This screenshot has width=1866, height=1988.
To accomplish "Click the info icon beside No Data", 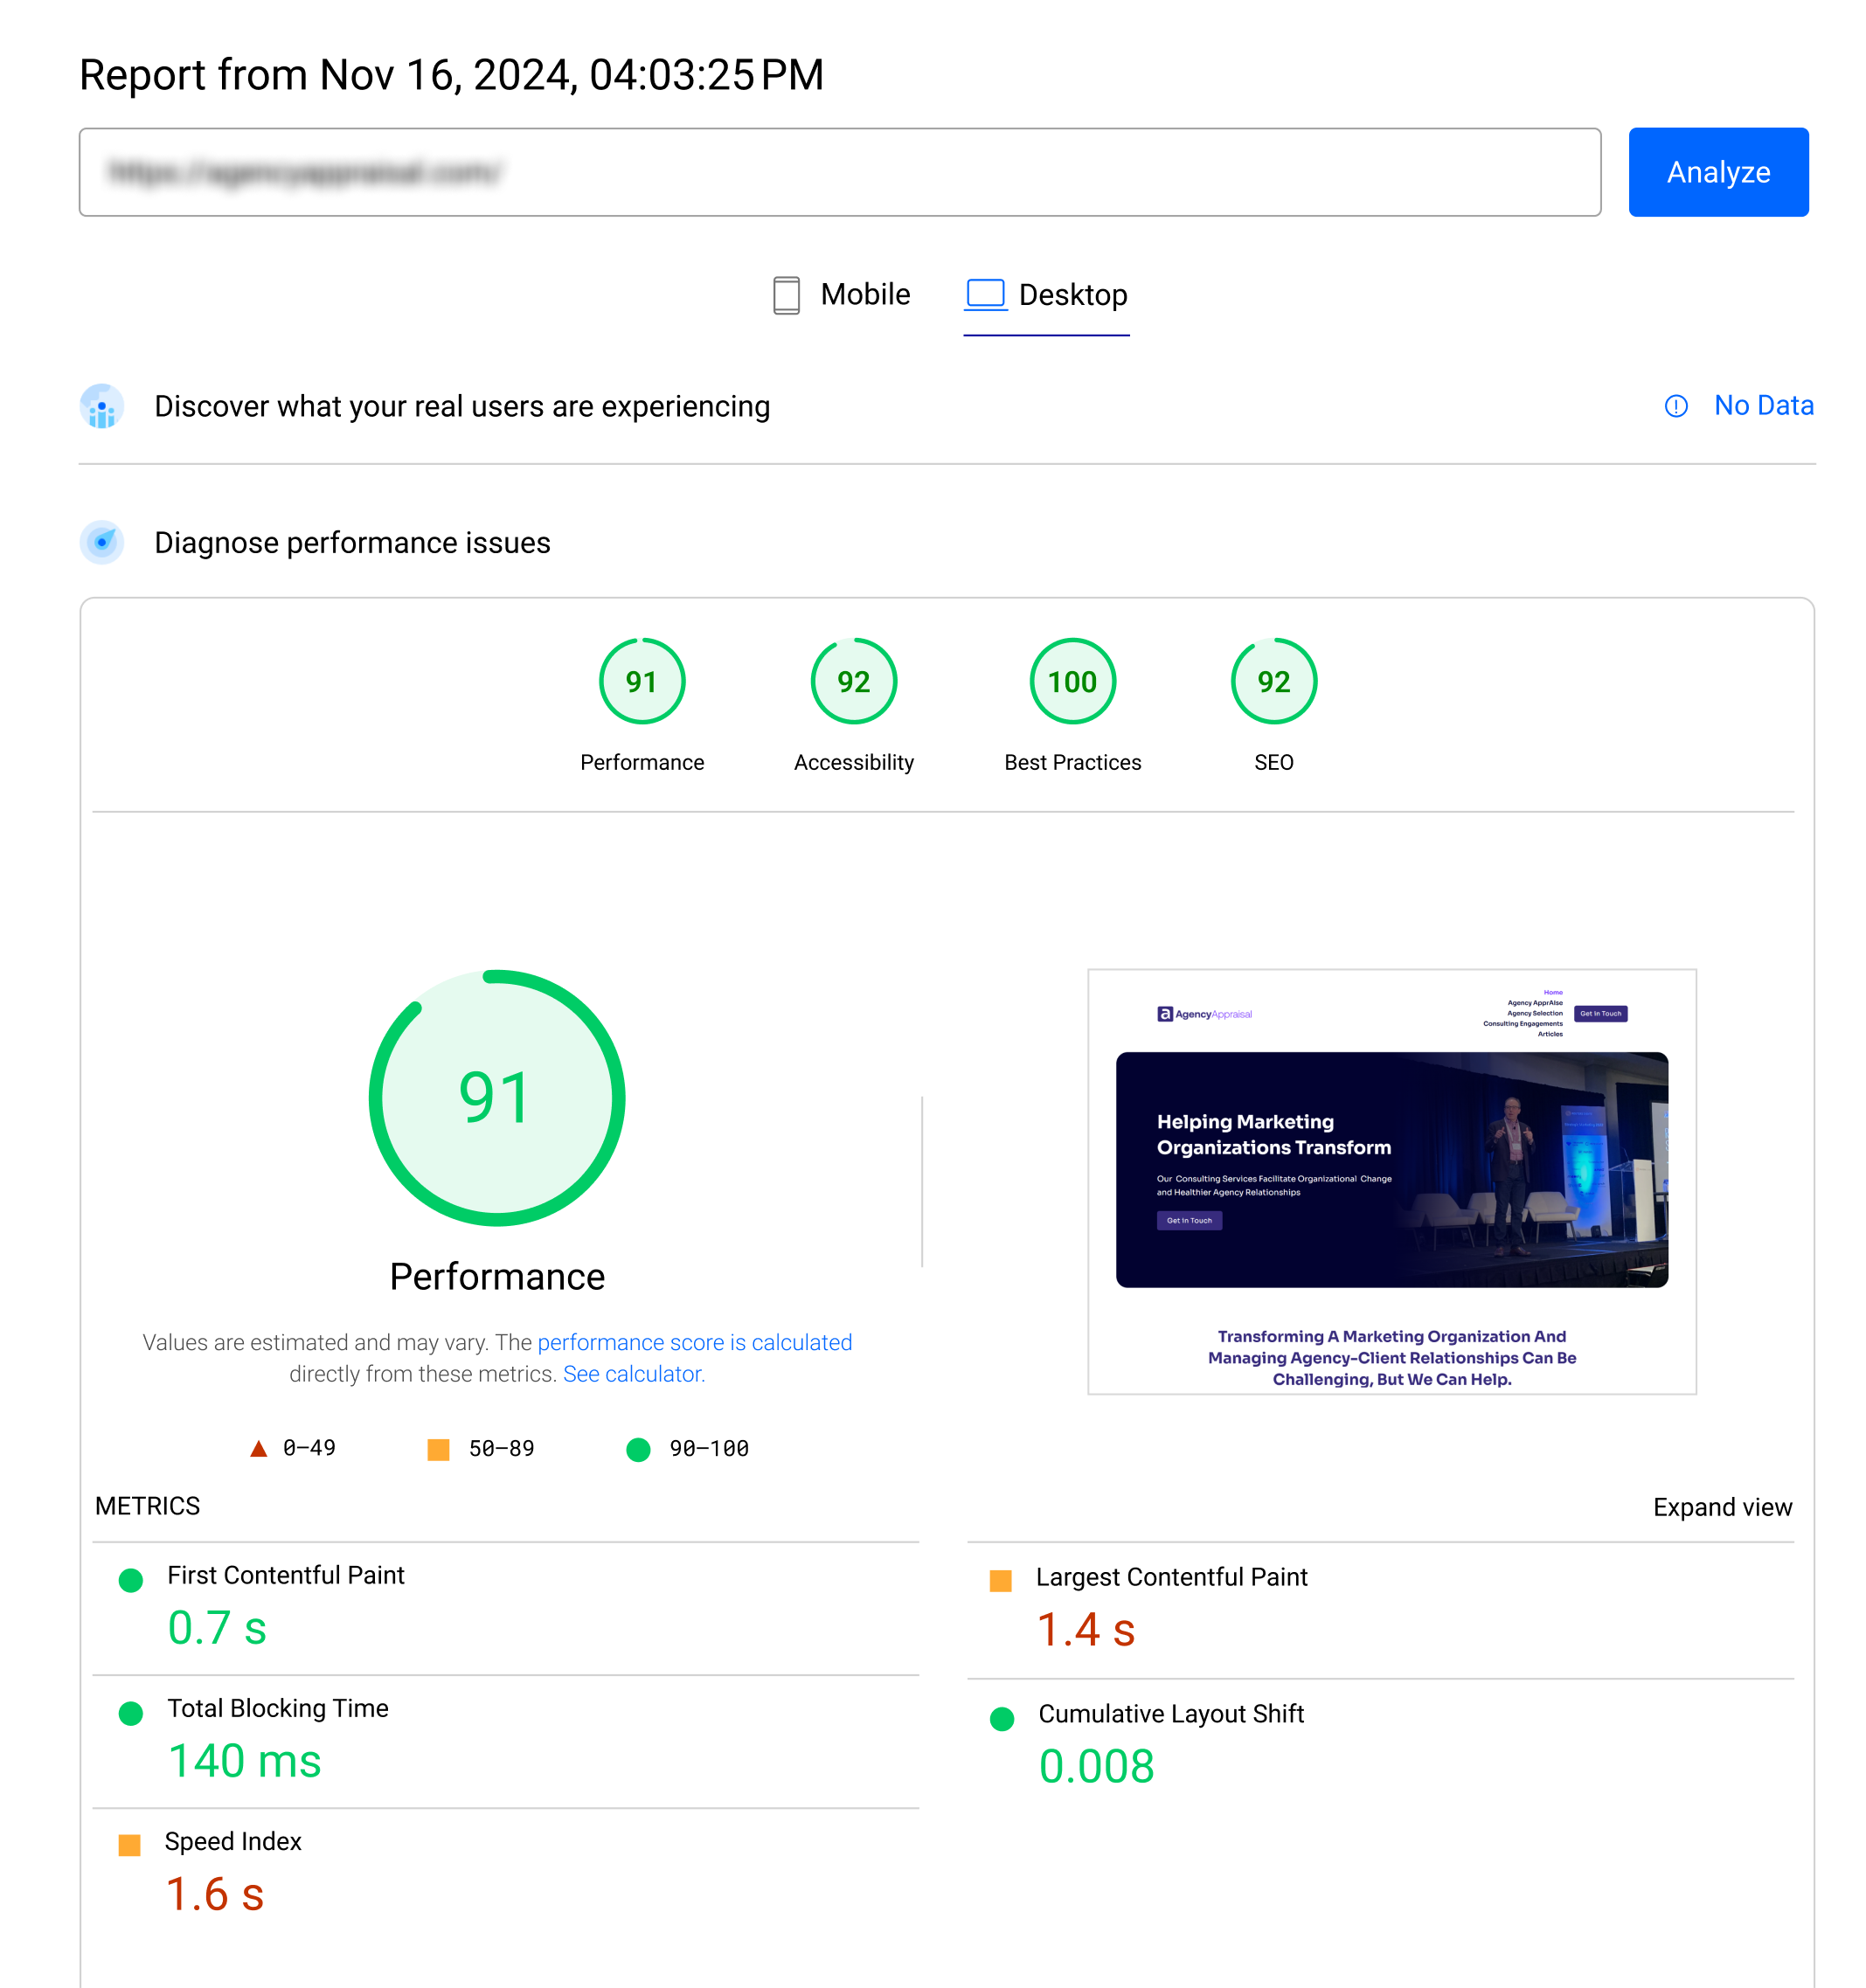I will click(x=1675, y=406).
